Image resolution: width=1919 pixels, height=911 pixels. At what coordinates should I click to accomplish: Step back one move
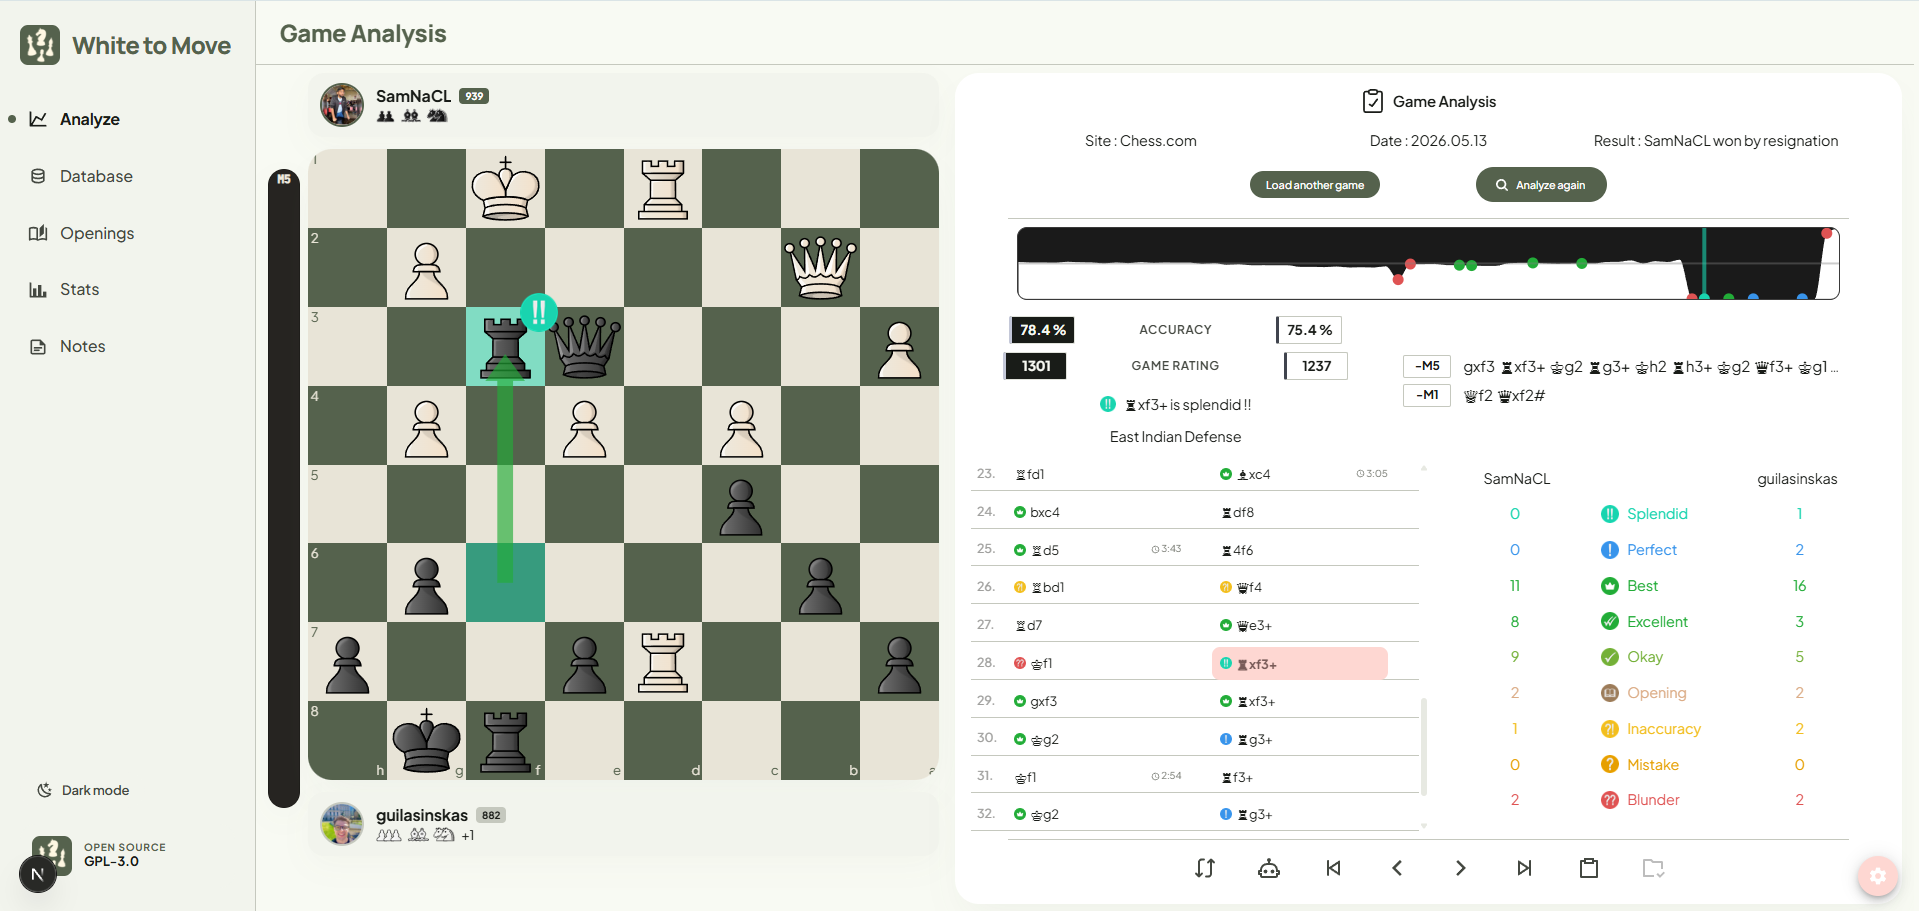(x=1397, y=868)
